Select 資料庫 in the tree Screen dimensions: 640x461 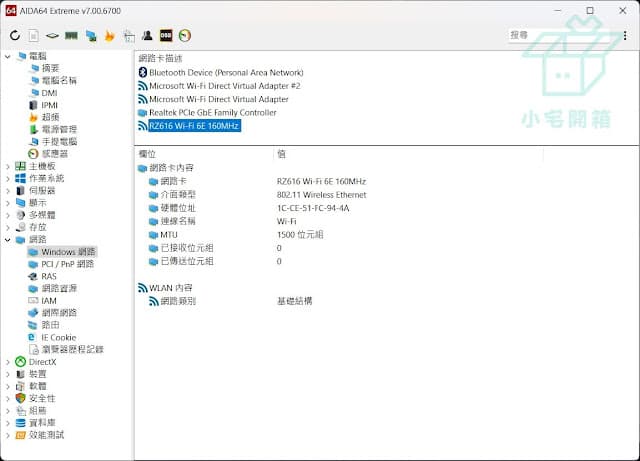(42, 423)
